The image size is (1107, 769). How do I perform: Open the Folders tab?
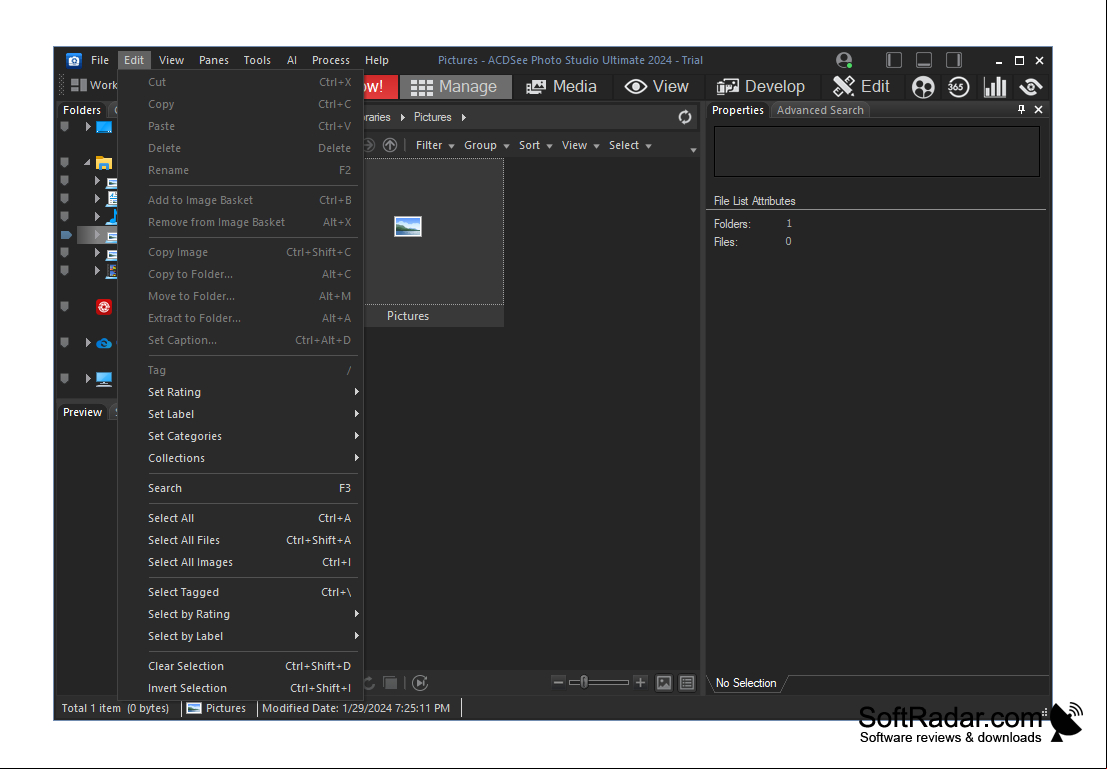82,110
